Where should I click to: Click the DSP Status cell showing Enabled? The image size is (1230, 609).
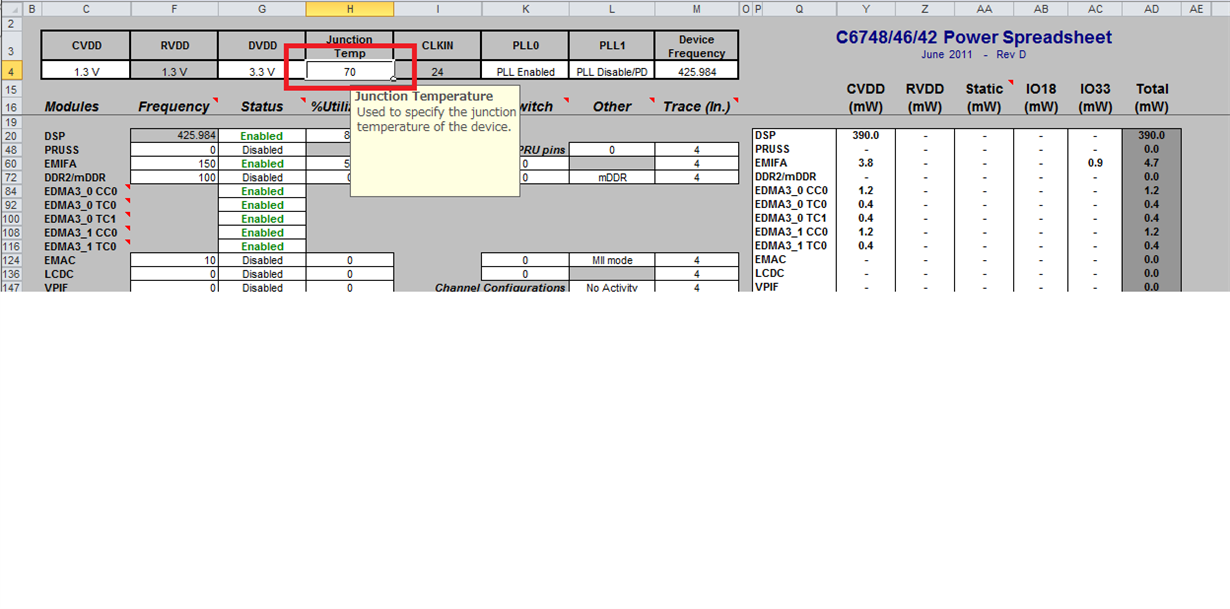click(x=262, y=135)
